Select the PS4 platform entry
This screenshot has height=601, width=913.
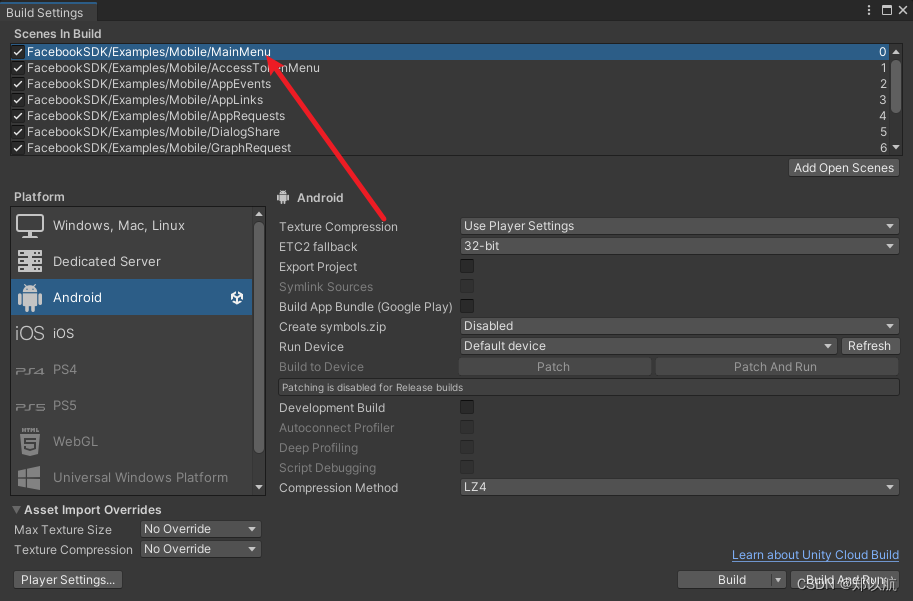coord(132,370)
